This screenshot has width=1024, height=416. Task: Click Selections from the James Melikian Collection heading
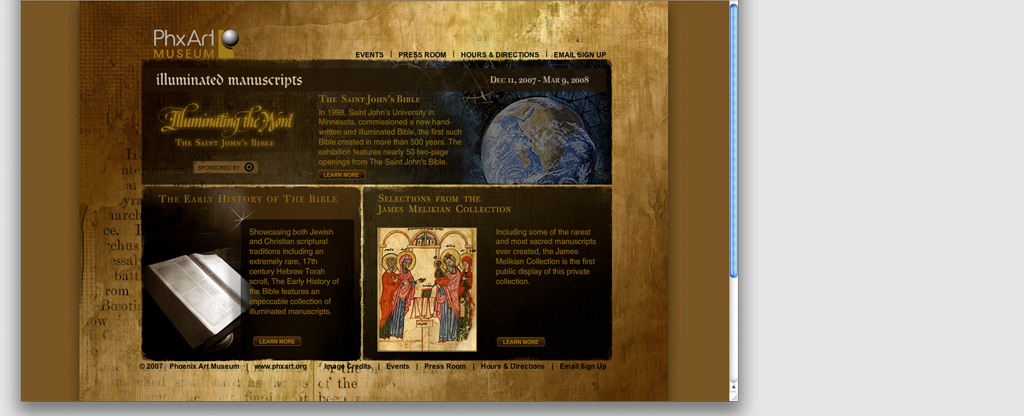[x=444, y=204]
